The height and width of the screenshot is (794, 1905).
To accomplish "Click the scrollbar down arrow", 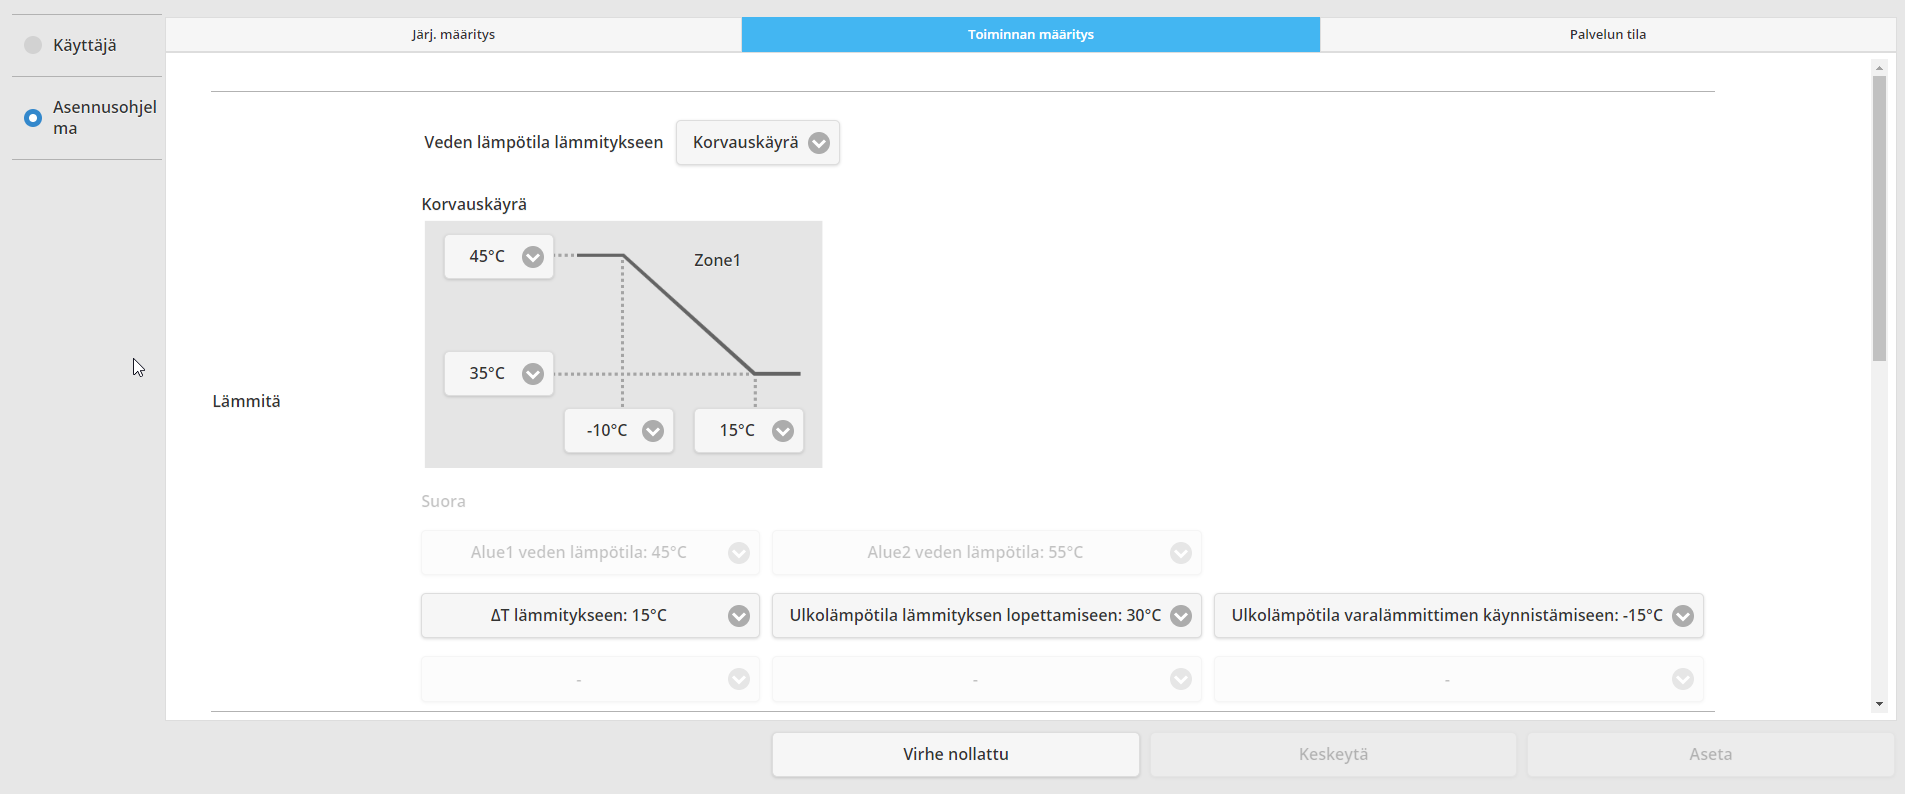I will pyautogui.click(x=1879, y=704).
